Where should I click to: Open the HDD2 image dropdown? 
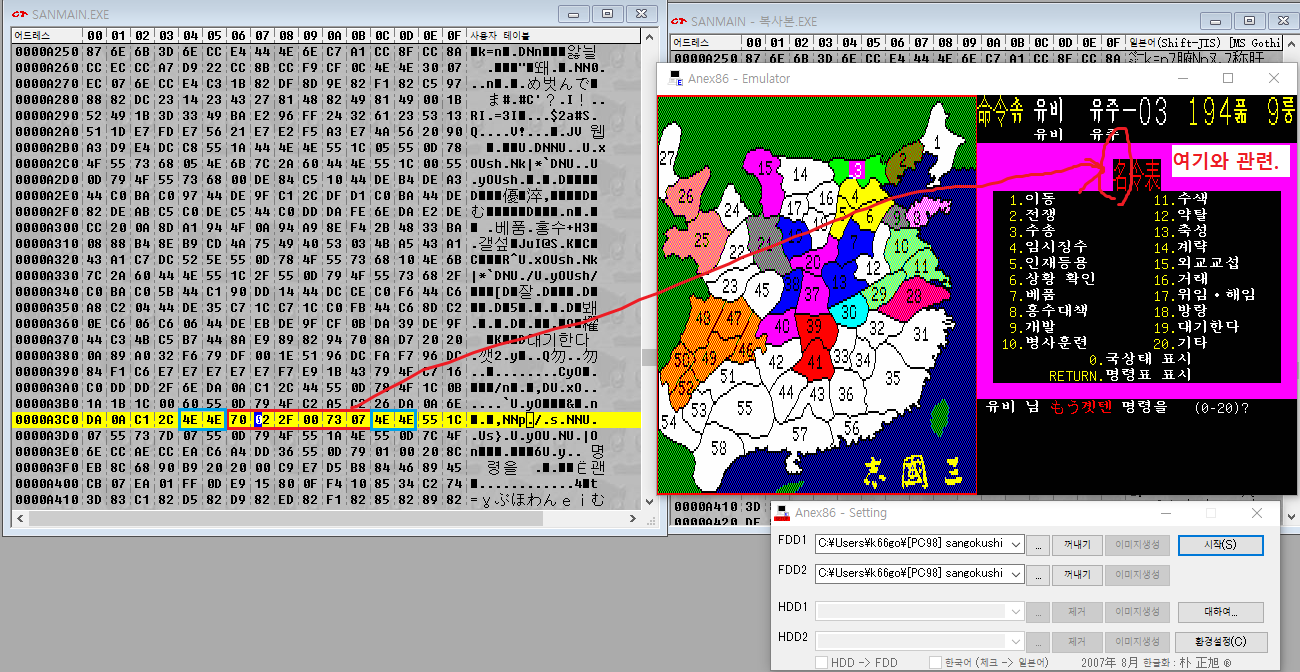pyautogui.click(x=1016, y=641)
